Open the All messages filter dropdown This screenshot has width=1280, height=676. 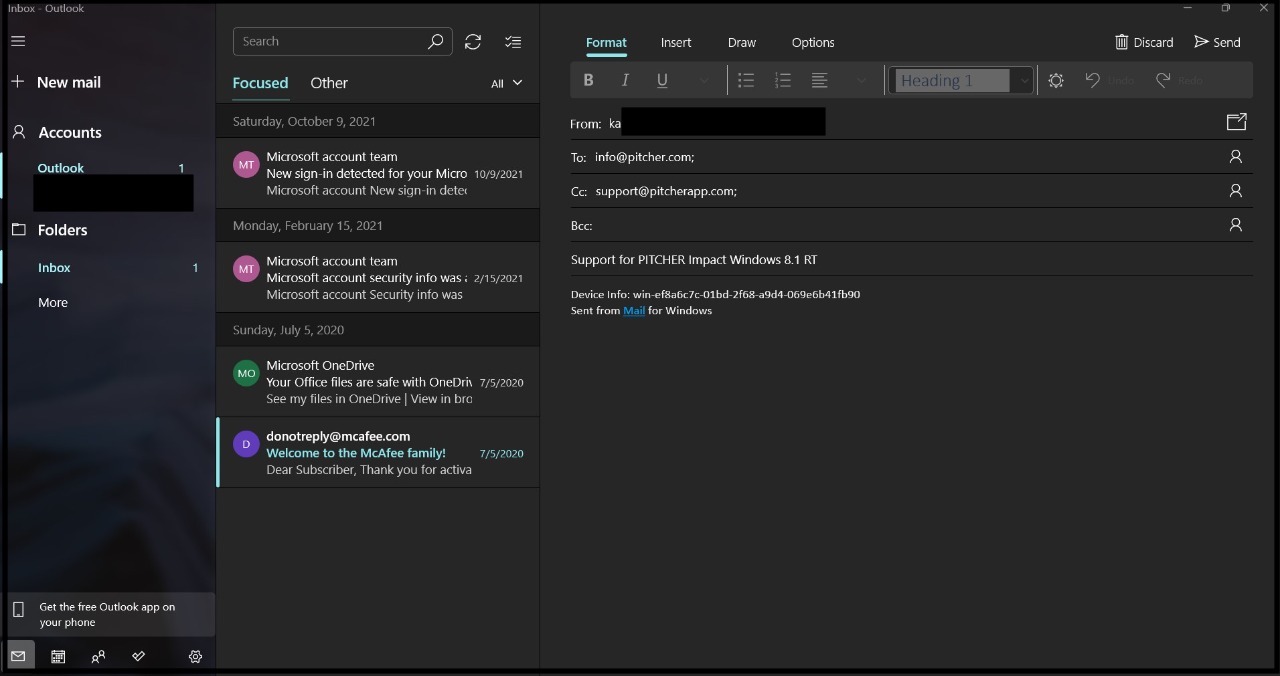pos(507,84)
